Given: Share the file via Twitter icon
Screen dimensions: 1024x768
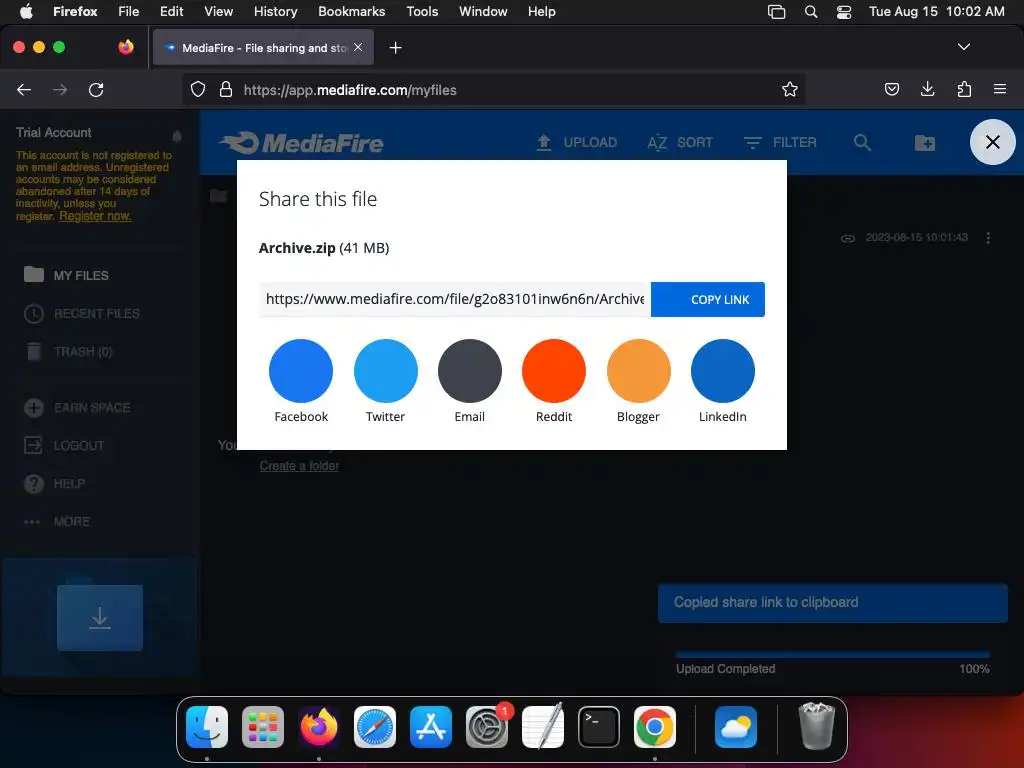Looking at the screenshot, I should (385, 370).
